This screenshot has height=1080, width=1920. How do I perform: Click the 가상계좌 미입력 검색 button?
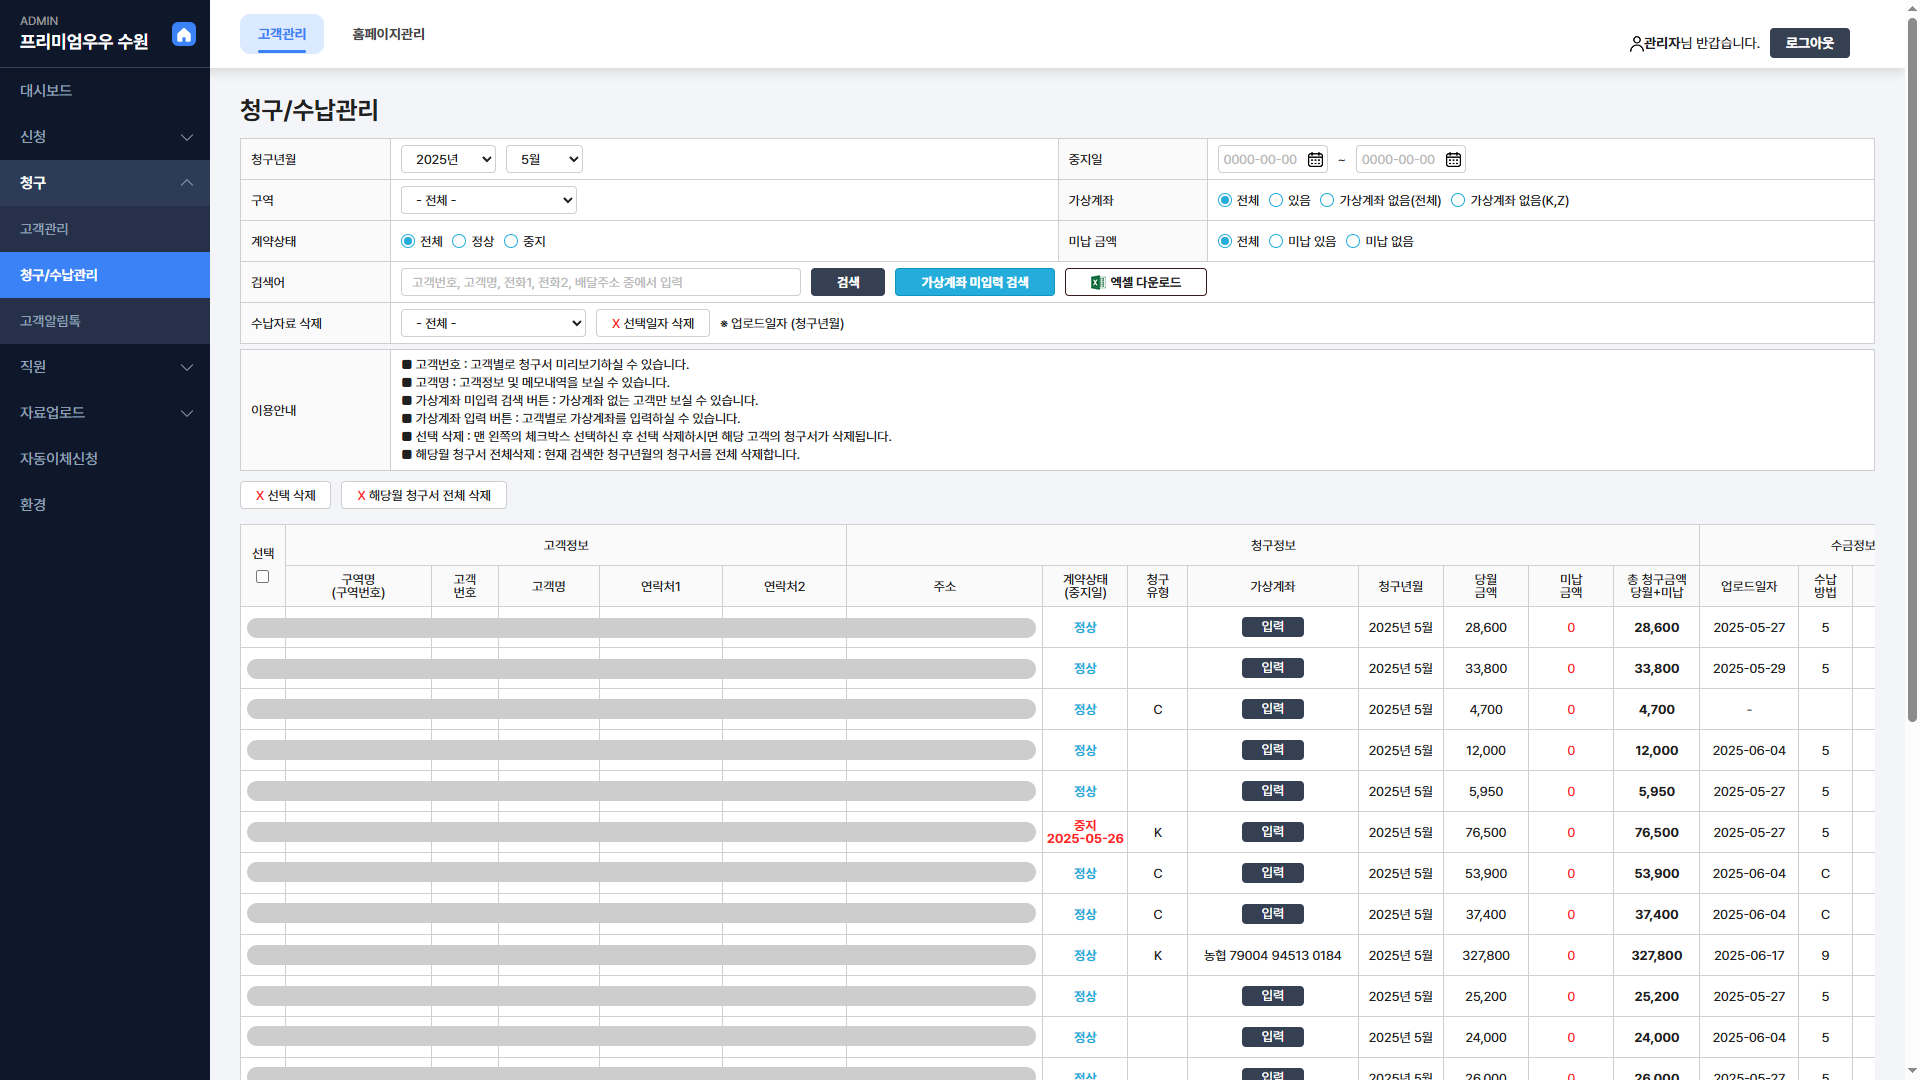974,283
